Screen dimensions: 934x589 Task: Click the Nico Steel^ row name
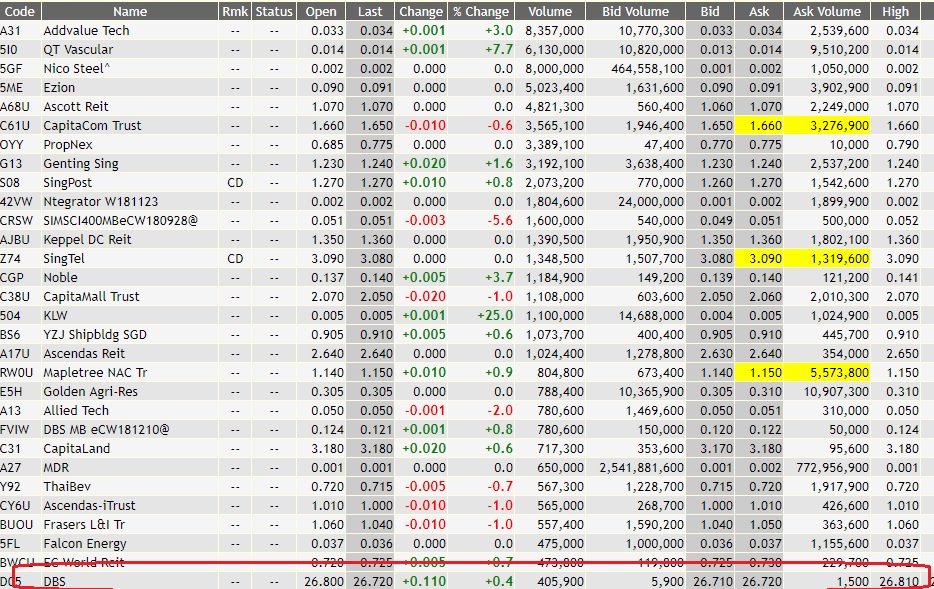click(x=76, y=68)
